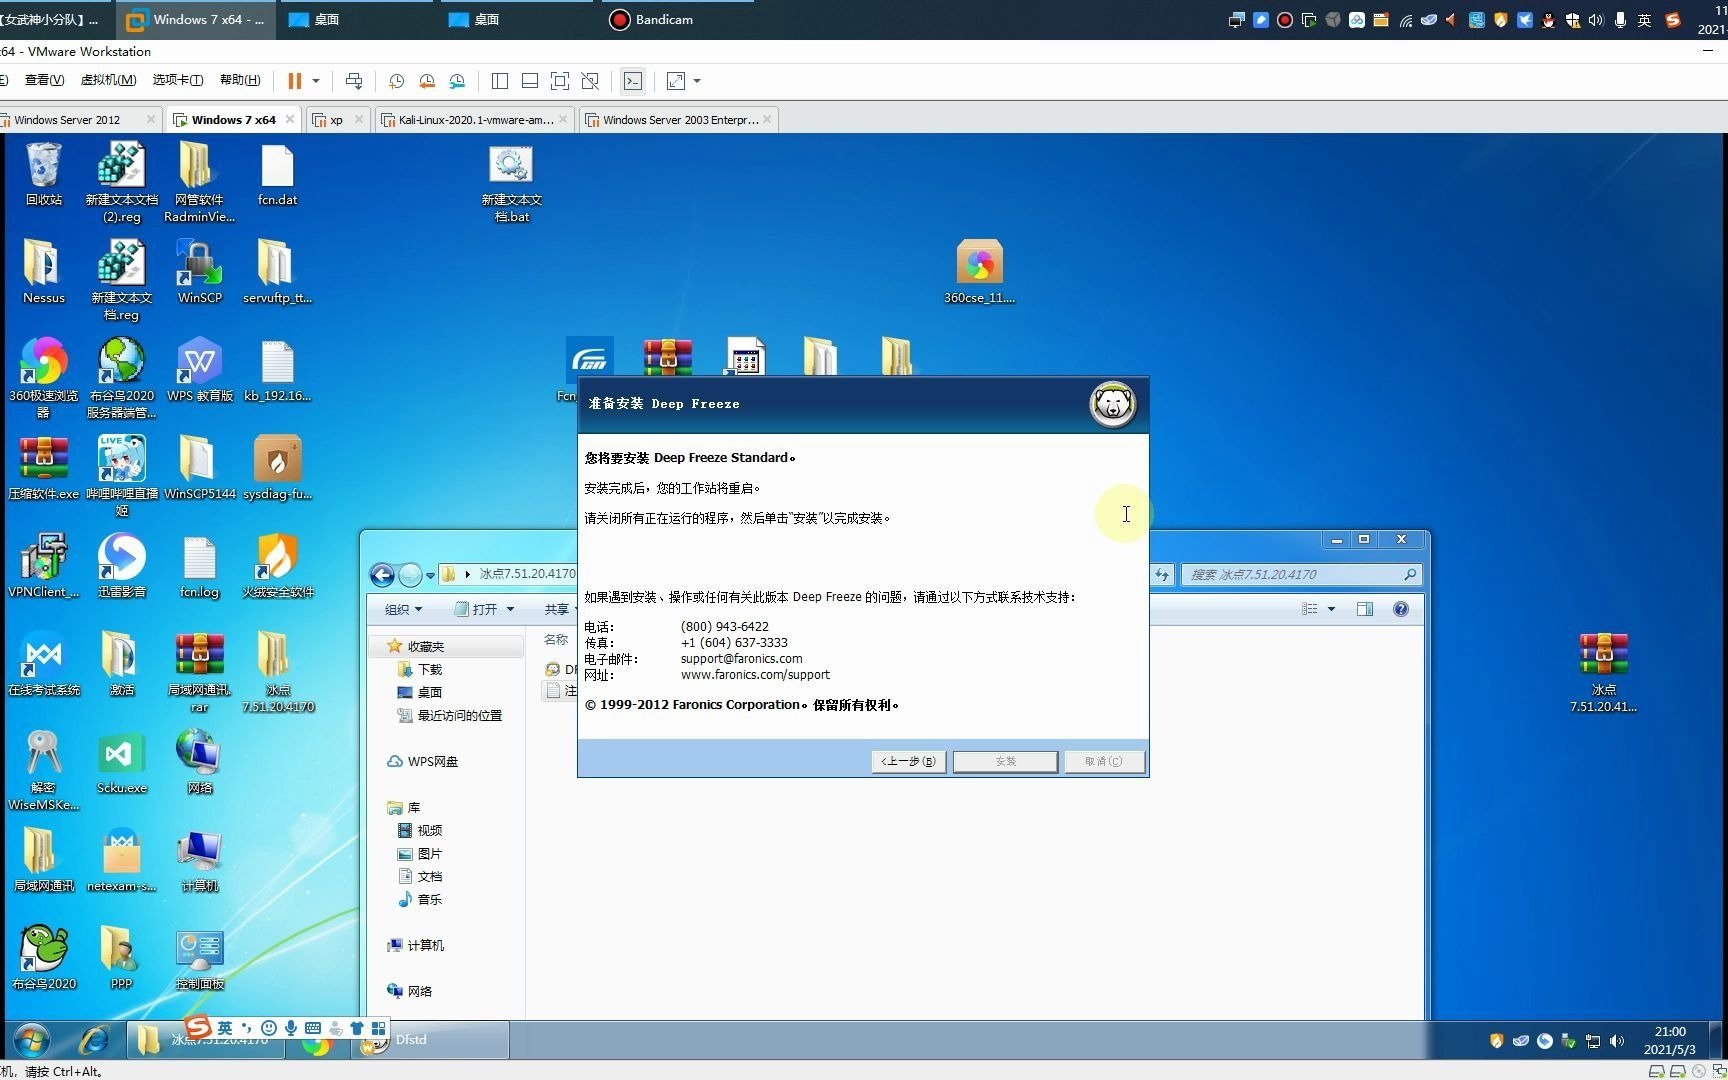Click the Unity mode toolbar icon
1728x1080 pixels.
590,81
